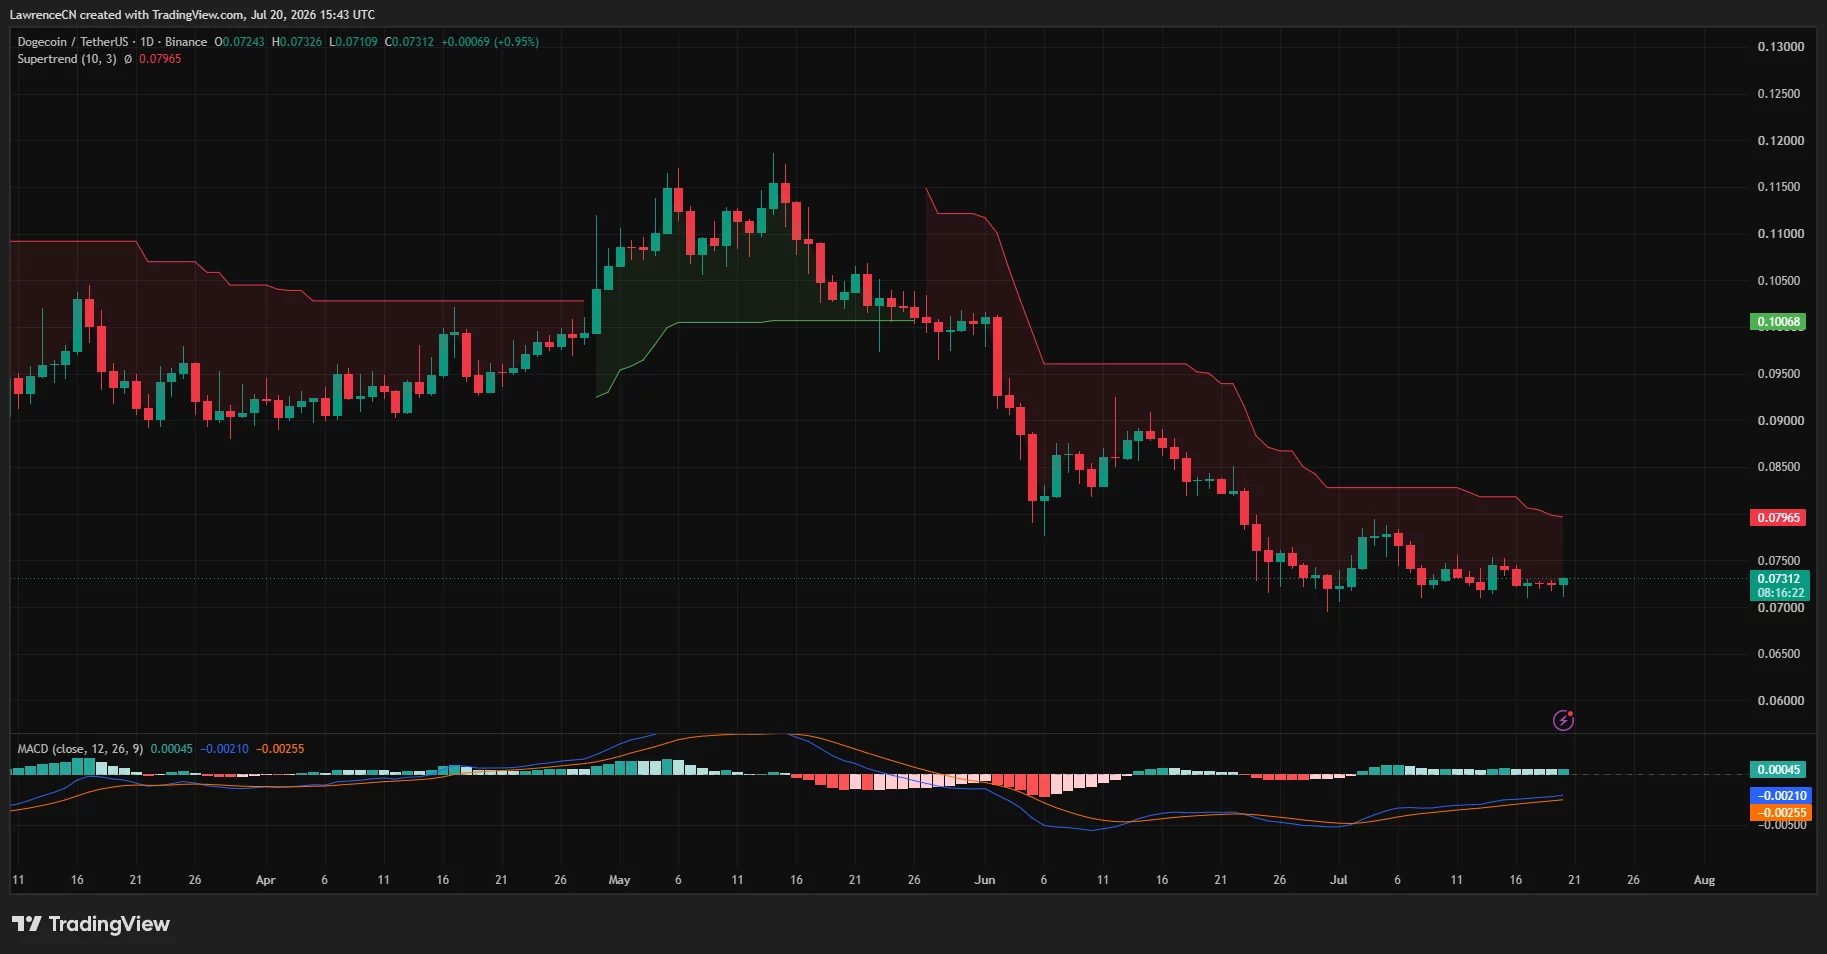Click the close value C0.07312 in legend
Image resolution: width=1827 pixels, height=954 pixels.
(x=410, y=42)
